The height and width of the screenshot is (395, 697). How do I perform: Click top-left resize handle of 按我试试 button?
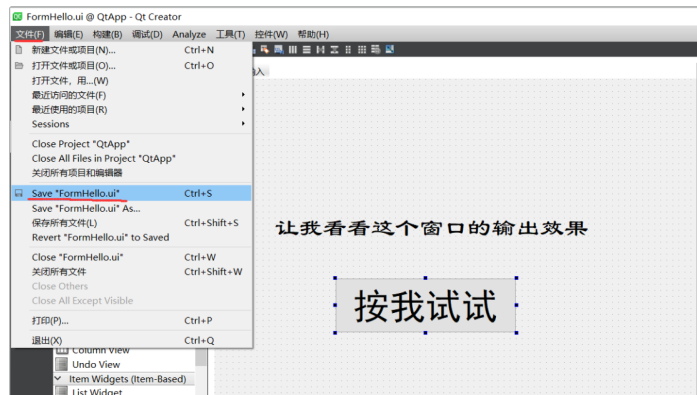[335, 278]
